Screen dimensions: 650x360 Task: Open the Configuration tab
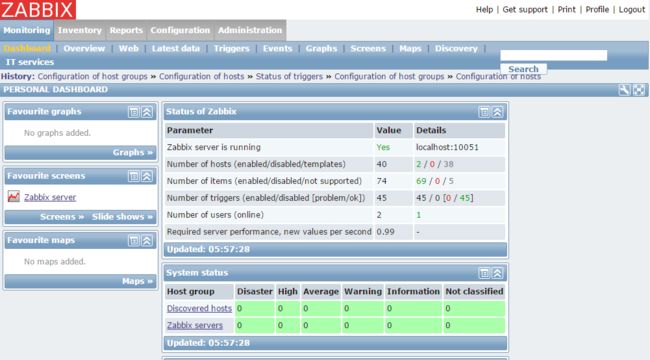180,30
